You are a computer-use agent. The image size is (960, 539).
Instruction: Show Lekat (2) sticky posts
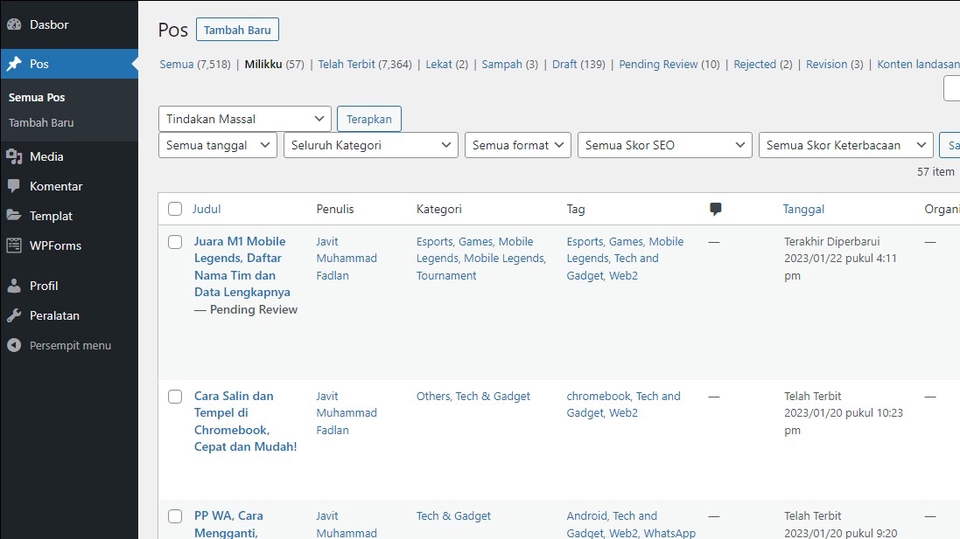446,64
